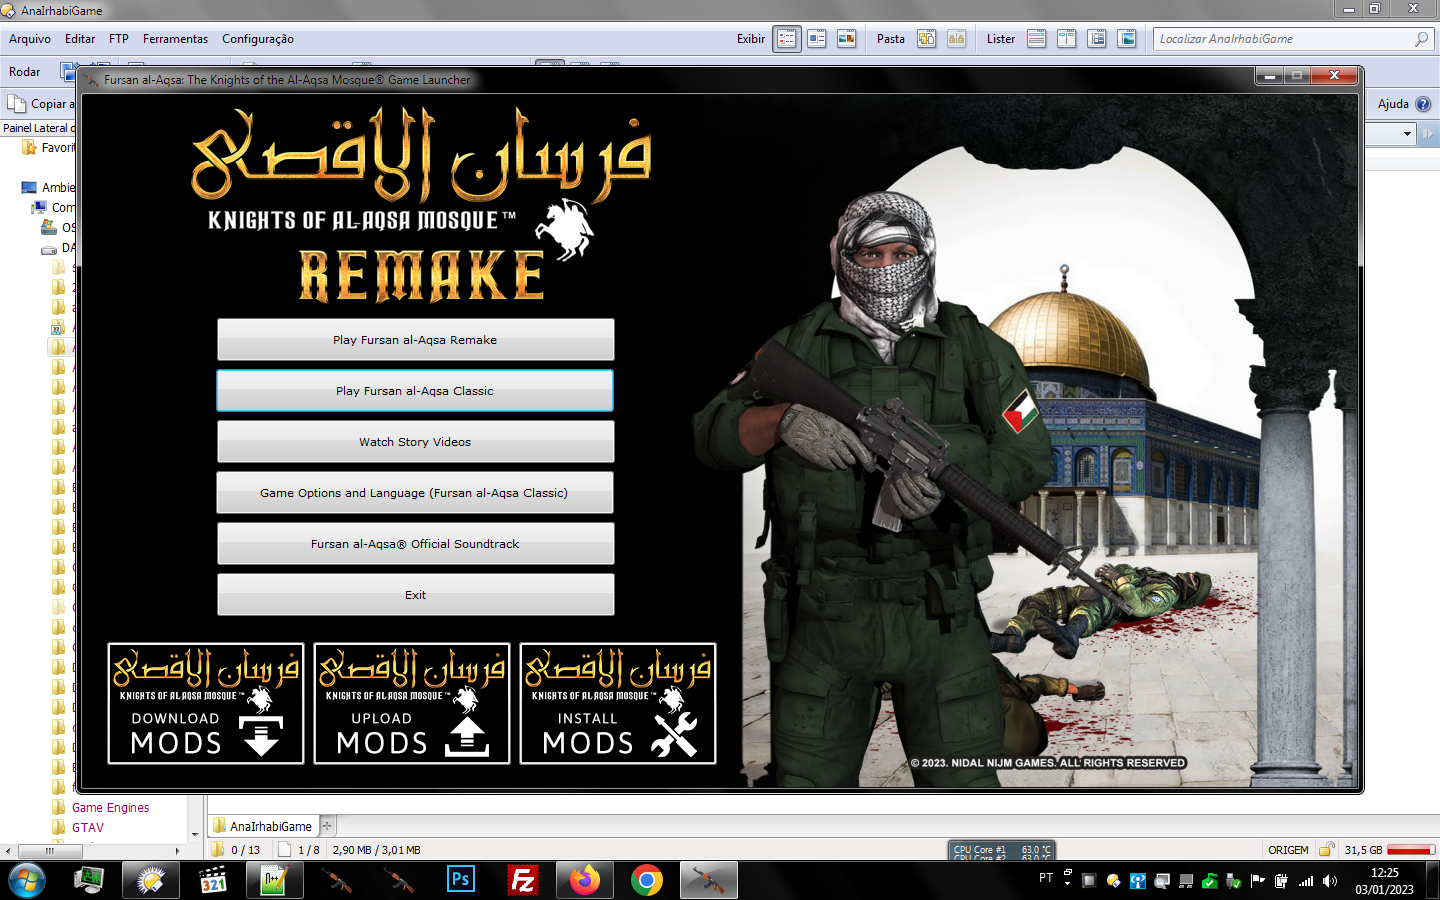This screenshot has height=900, width=1440.
Task: Open the Configuração menu
Action: point(258,39)
